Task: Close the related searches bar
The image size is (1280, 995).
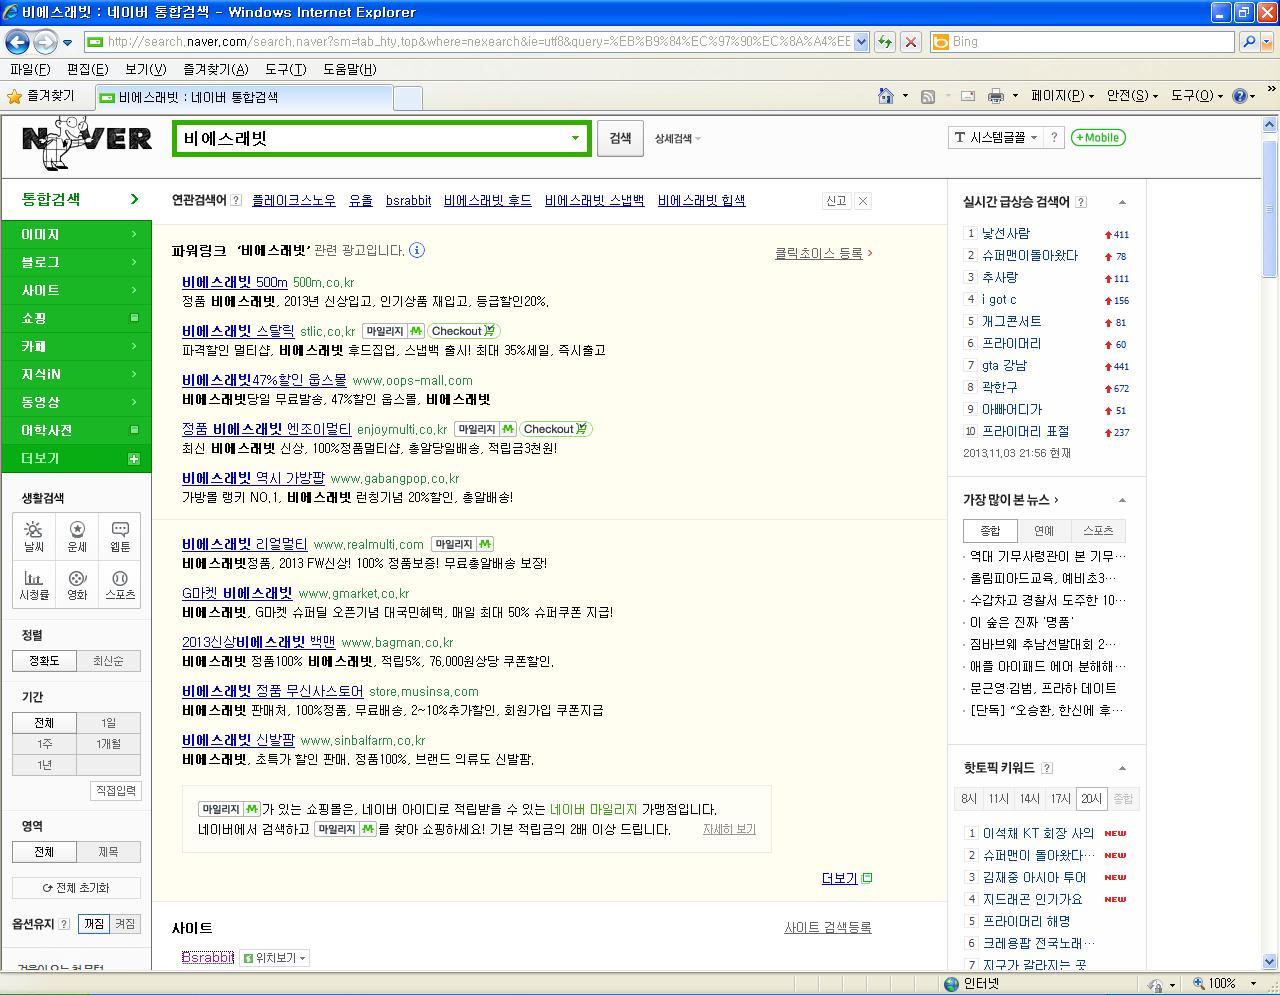Action: point(863,201)
